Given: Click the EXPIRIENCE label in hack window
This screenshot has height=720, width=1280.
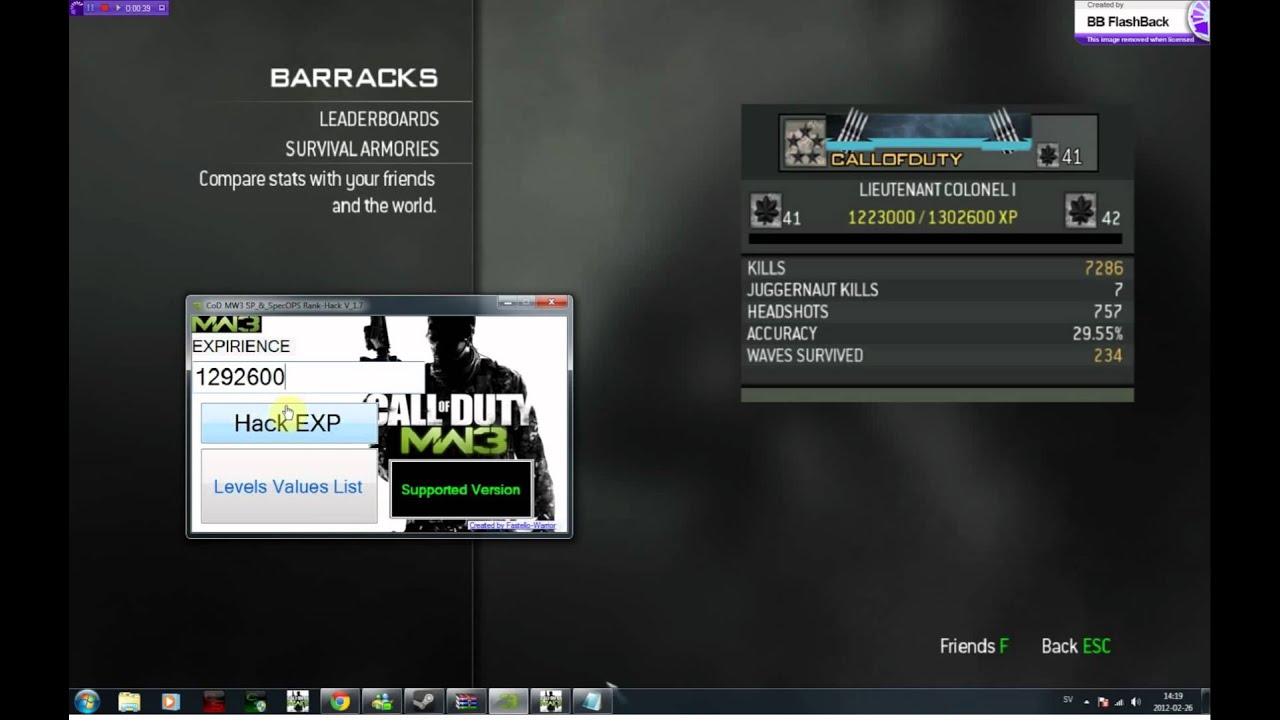Looking at the screenshot, I should point(241,346).
